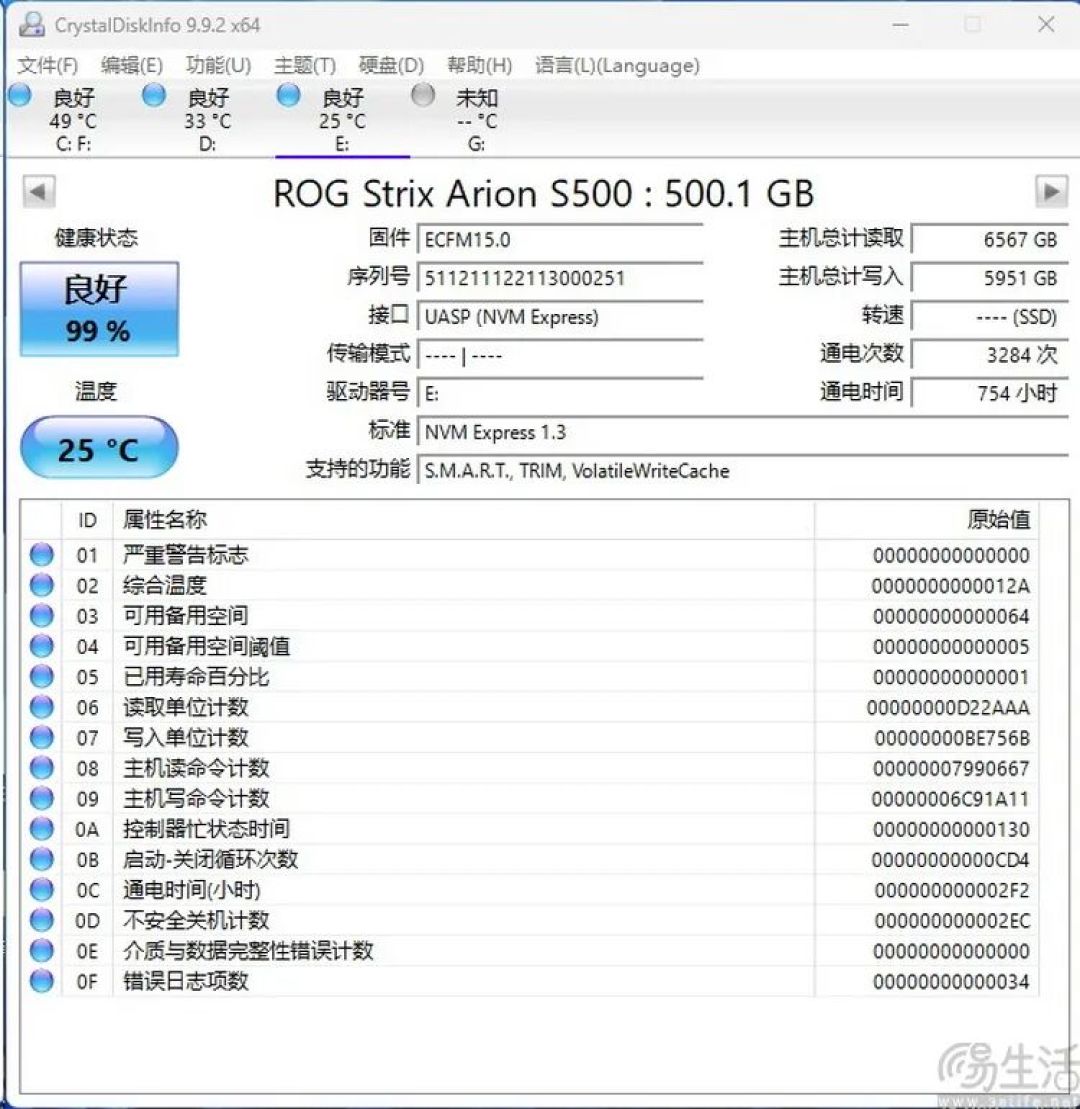This screenshot has width=1080, height=1109.
Task: Click the 原始值 column header
Action: tap(927, 520)
